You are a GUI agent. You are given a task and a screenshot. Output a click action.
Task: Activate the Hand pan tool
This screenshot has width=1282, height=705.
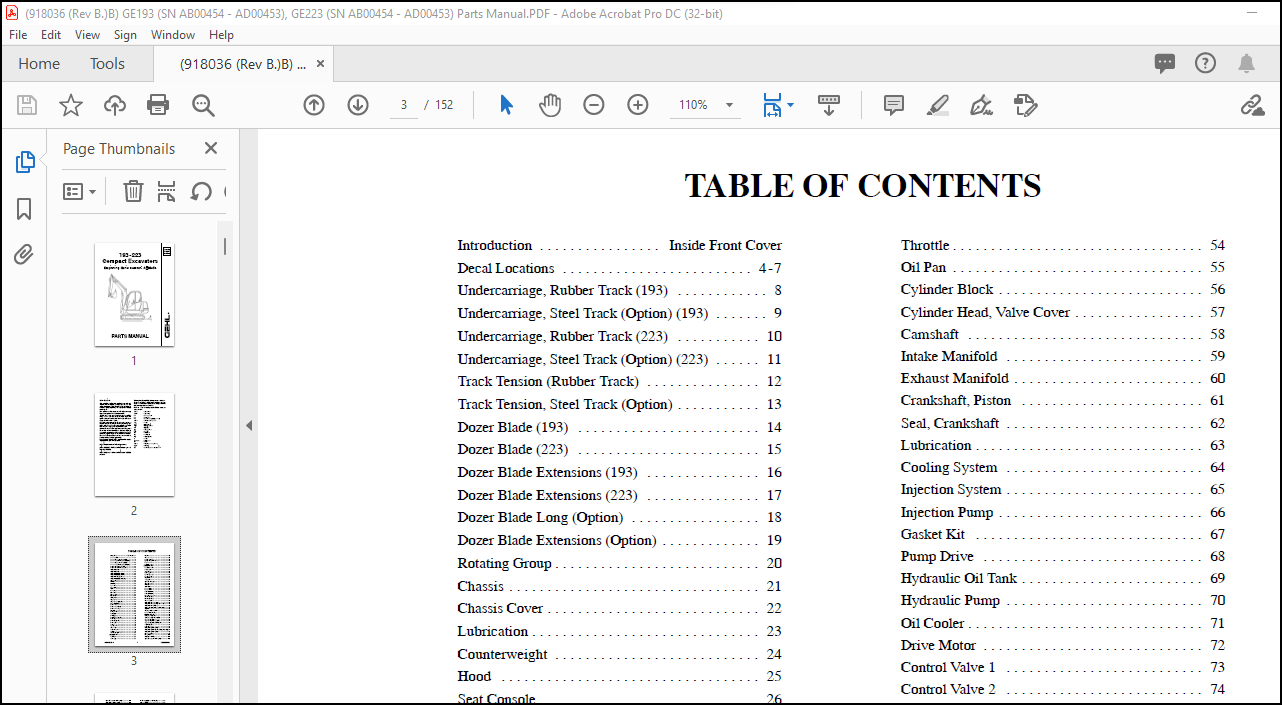click(550, 105)
